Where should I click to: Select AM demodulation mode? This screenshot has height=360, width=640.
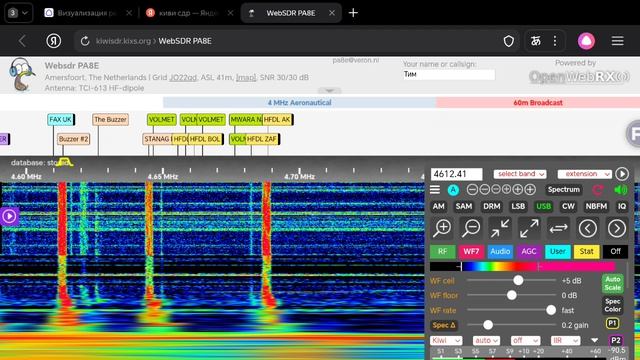tap(438, 207)
